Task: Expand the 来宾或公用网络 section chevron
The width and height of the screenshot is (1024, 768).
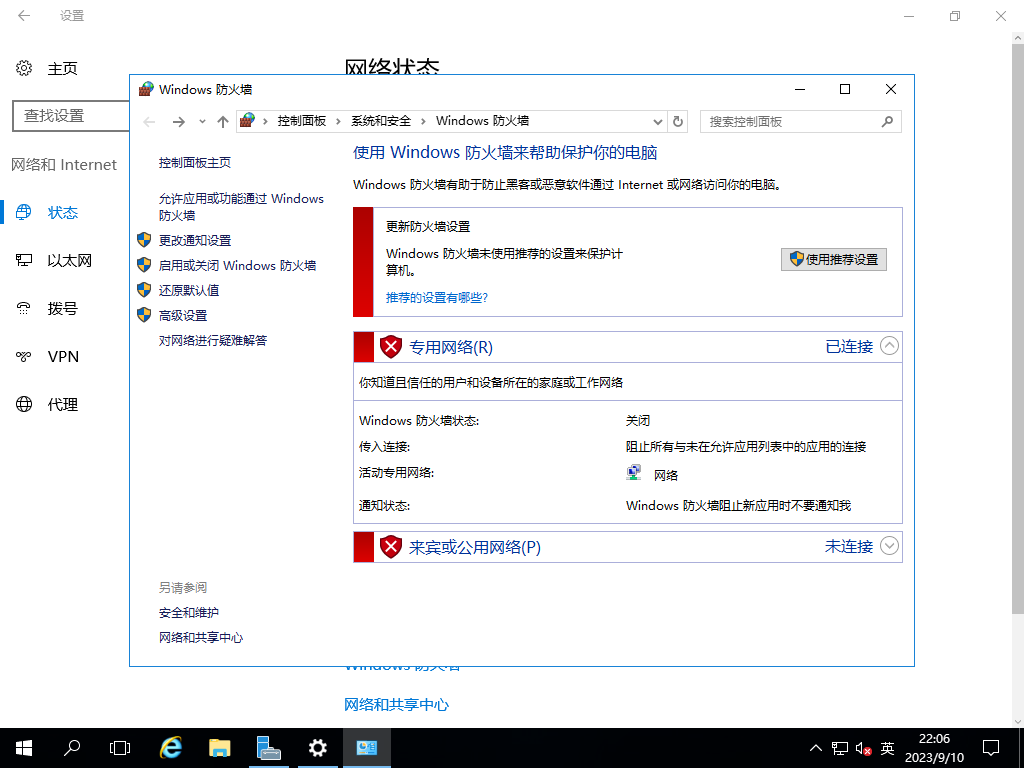Action: (x=889, y=546)
